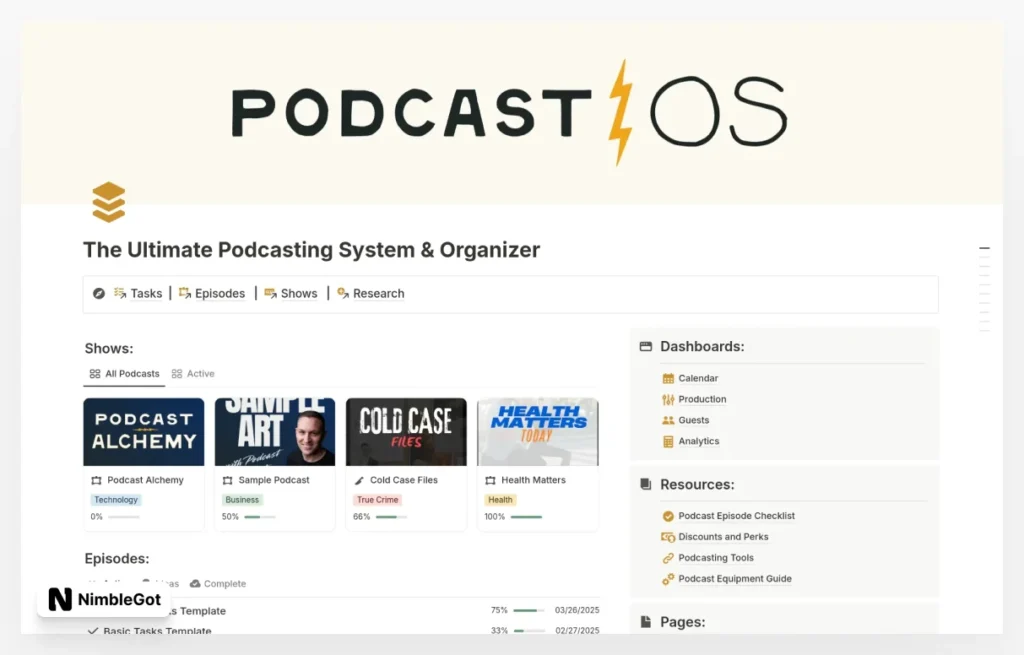Open the Complete episodes tab

click(218, 584)
